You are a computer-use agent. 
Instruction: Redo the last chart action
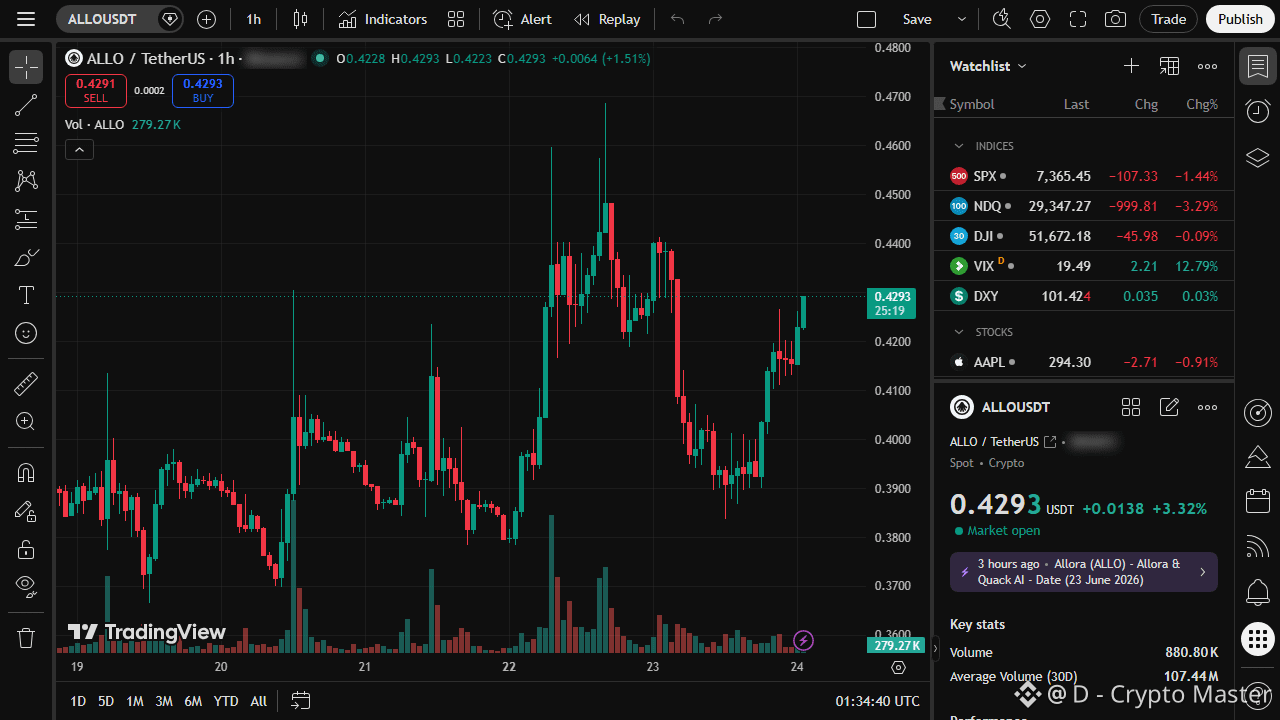(x=715, y=19)
